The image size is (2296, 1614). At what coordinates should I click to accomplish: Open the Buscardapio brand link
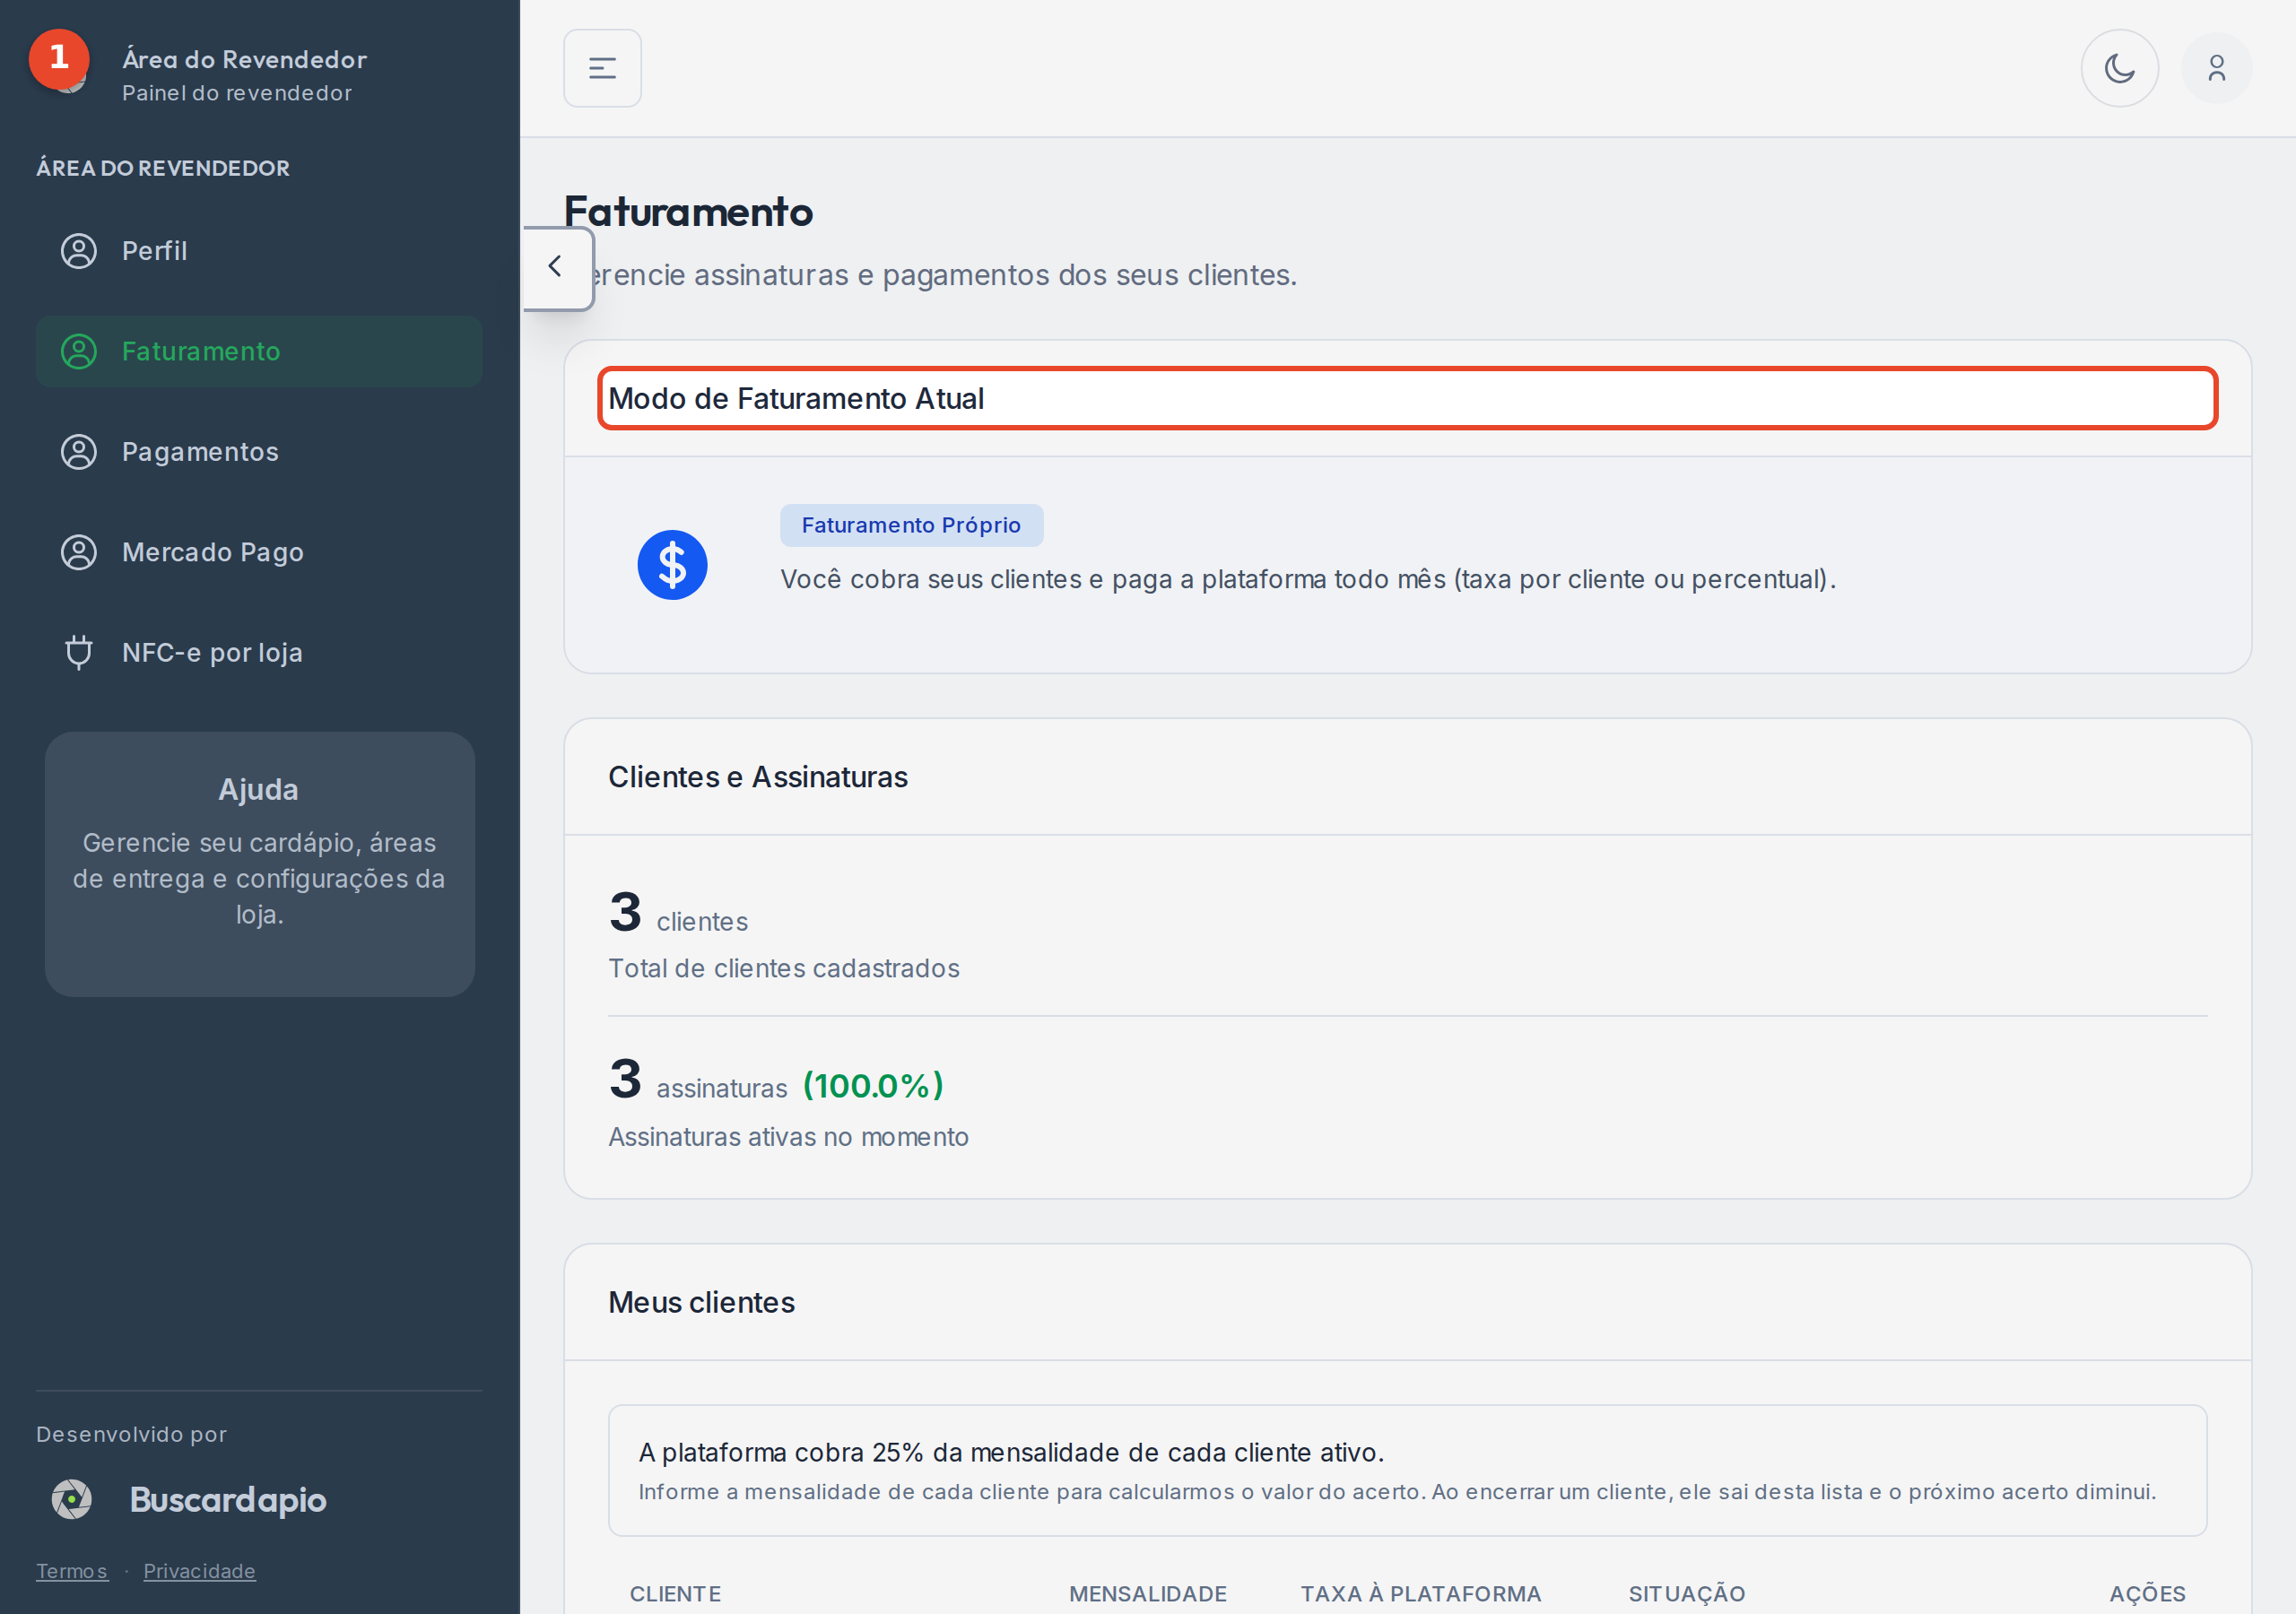[228, 1499]
